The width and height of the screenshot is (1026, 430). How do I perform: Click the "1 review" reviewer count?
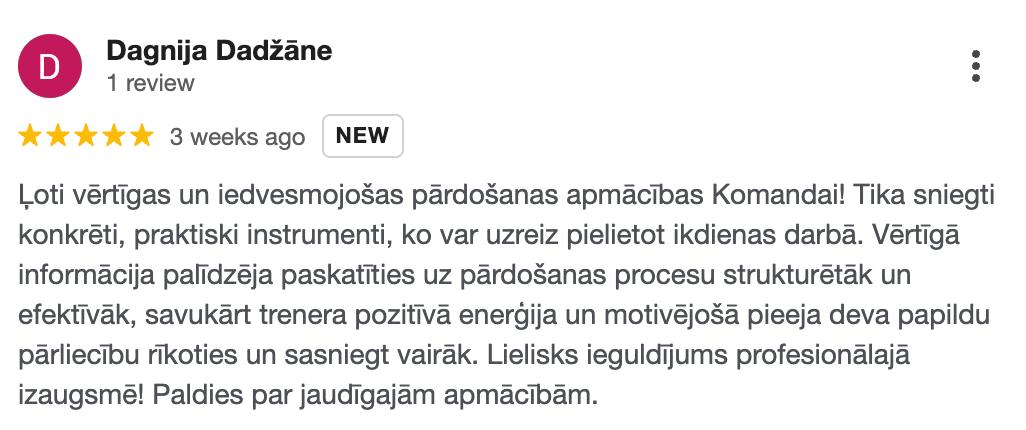click(x=151, y=83)
